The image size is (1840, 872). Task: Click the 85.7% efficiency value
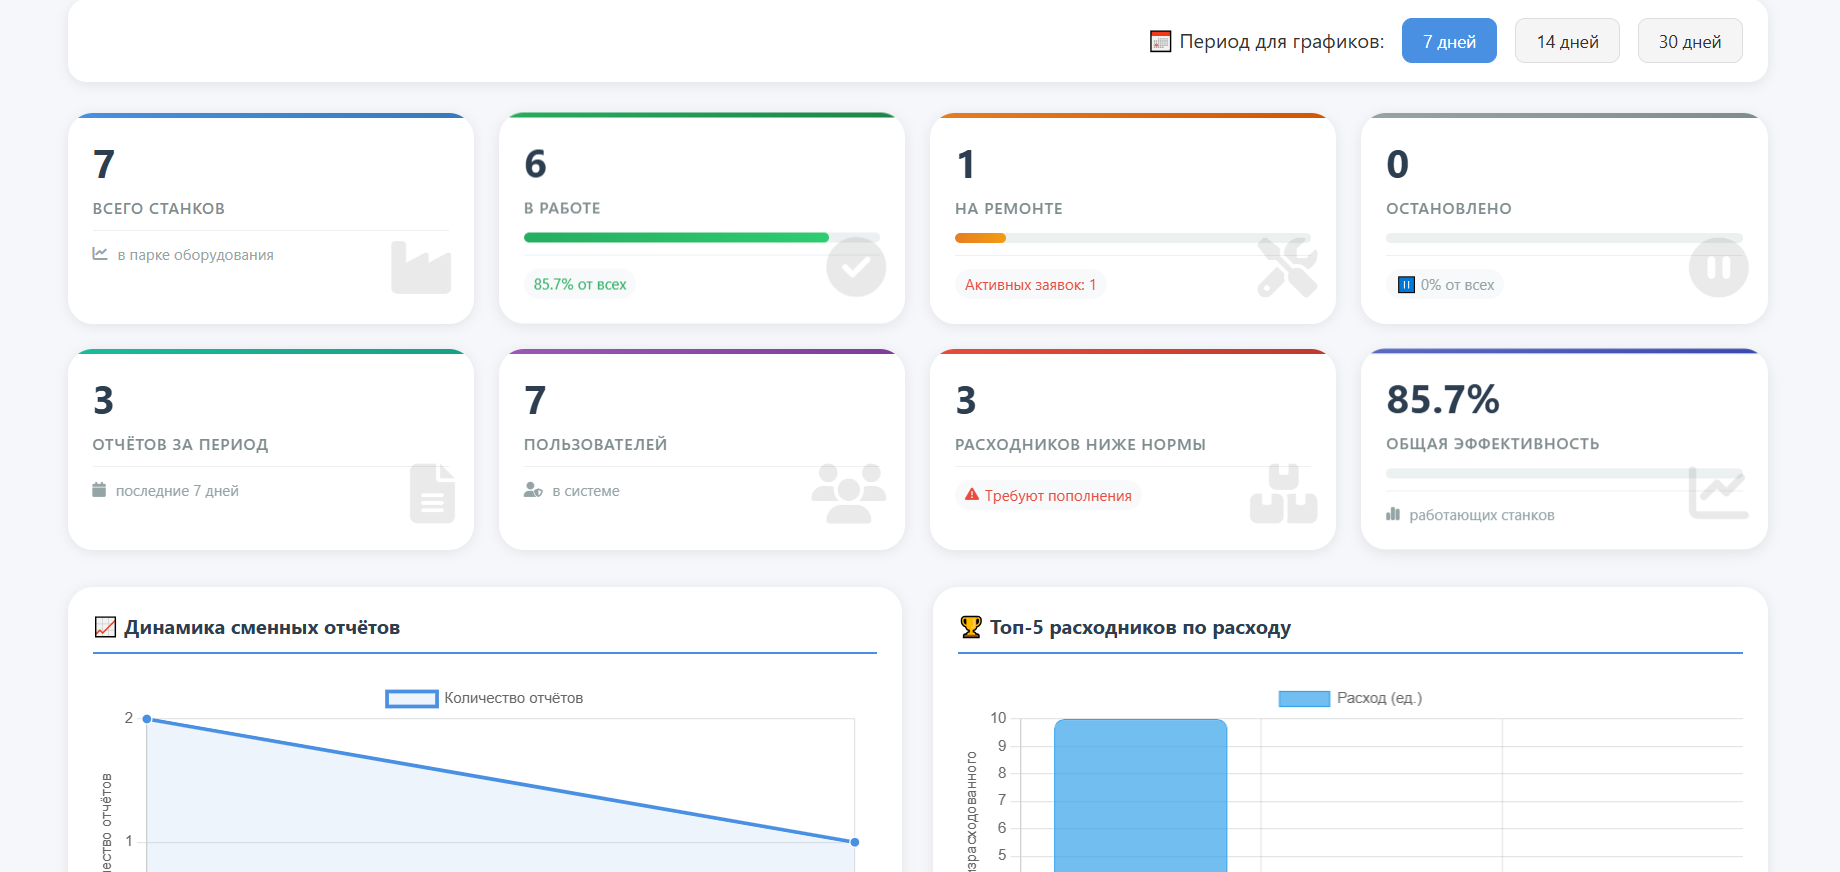1442,399
